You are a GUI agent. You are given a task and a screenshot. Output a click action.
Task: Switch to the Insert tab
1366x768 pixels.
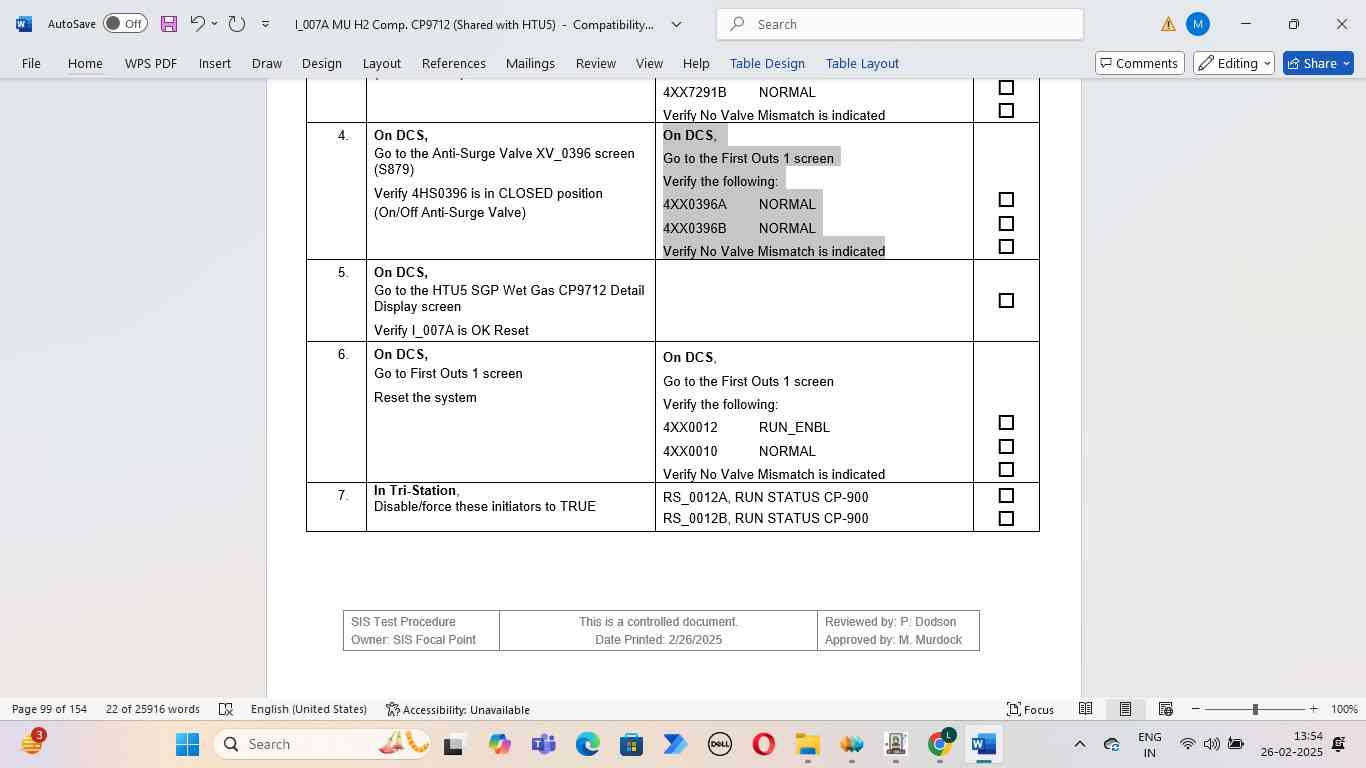point(215,63)
